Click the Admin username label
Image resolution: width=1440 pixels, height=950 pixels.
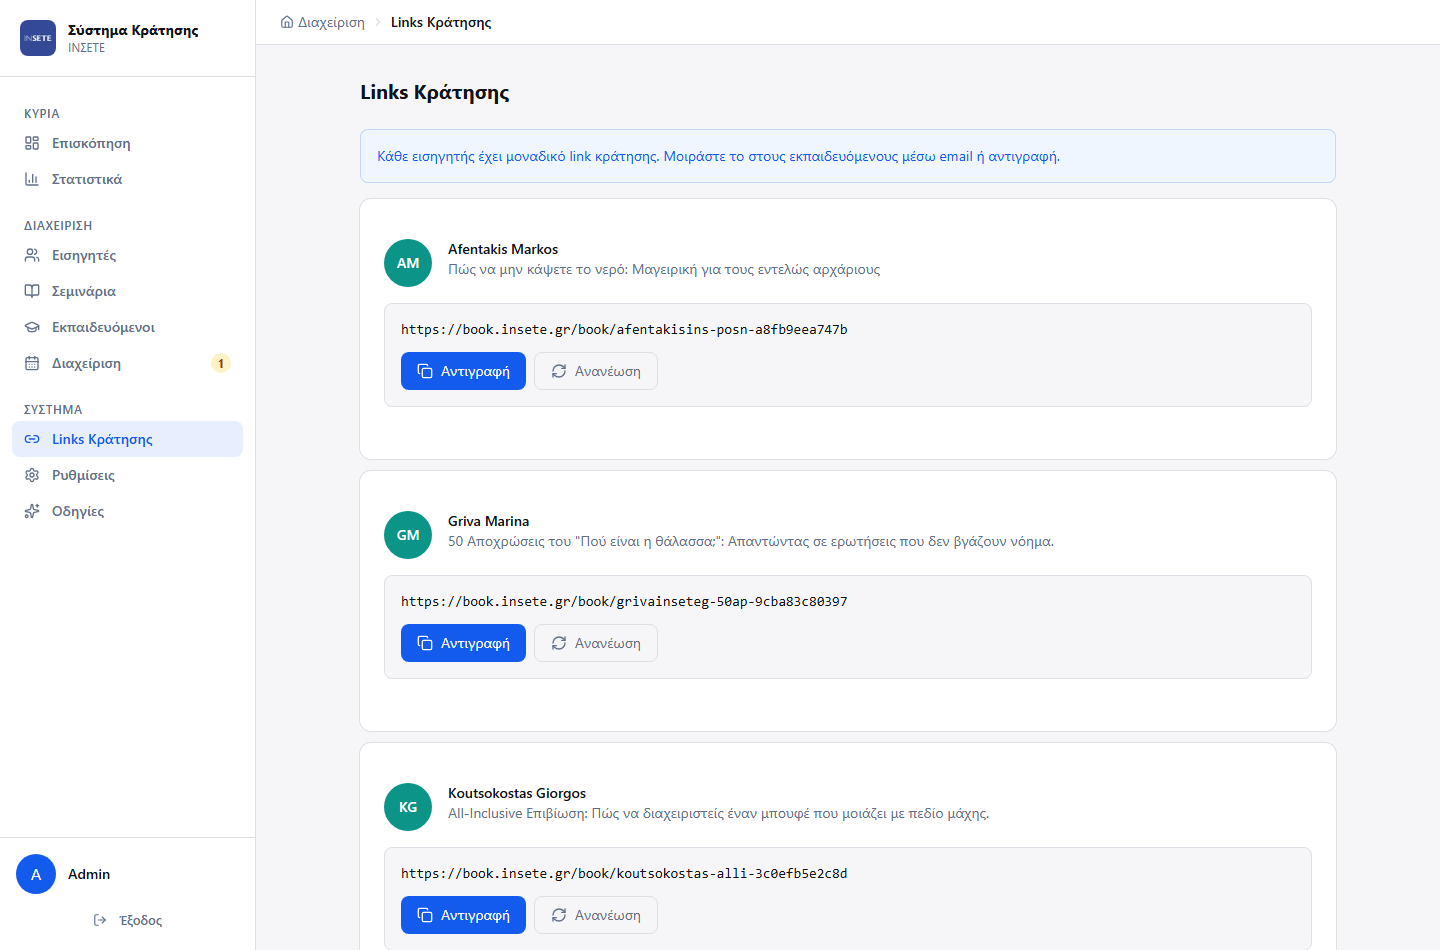click(89, 874)
